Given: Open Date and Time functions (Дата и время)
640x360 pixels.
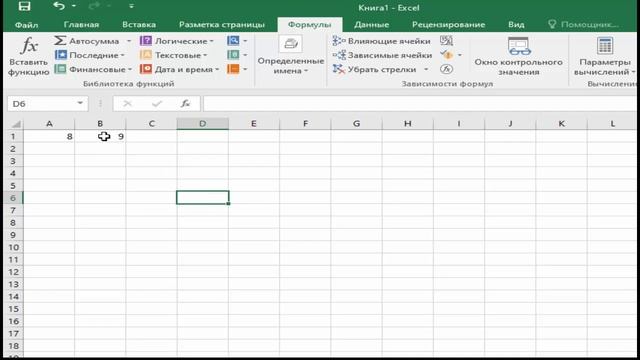Looking at the screenshot, I should pyautogui.click(x=180, y=69).
